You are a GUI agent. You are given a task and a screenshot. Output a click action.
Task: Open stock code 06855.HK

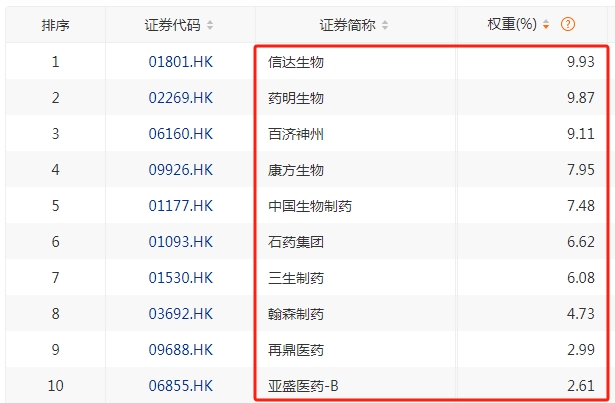(x=180, y=386)
